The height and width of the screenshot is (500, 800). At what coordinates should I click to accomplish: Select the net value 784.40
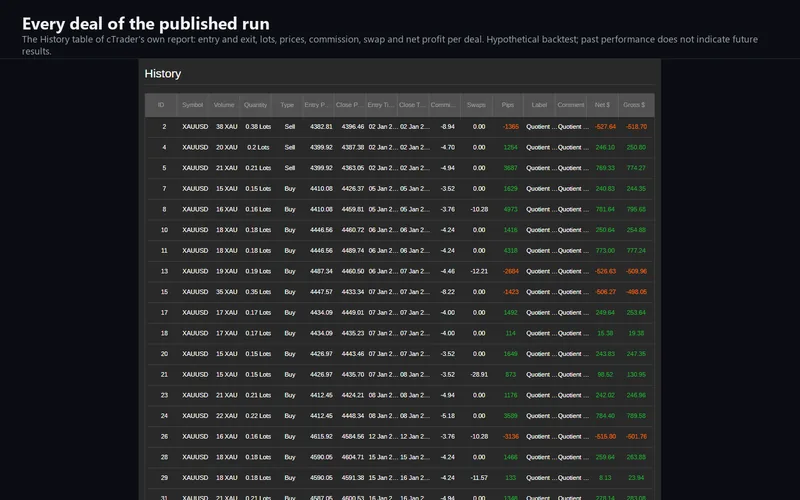(605, 416)
